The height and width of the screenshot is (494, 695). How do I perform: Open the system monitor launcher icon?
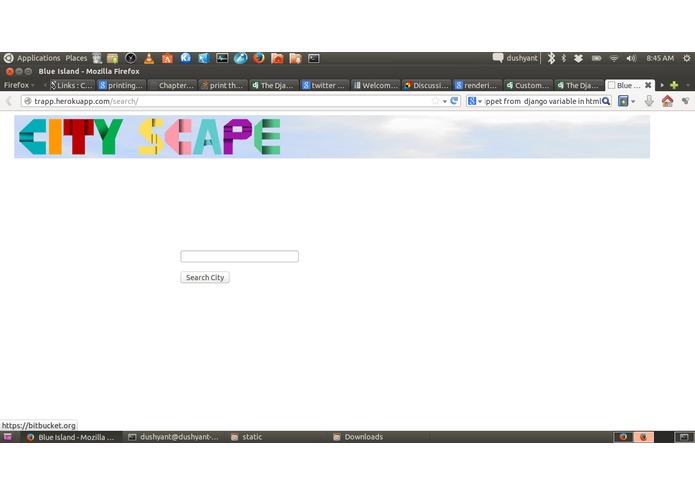pos(222,58)
